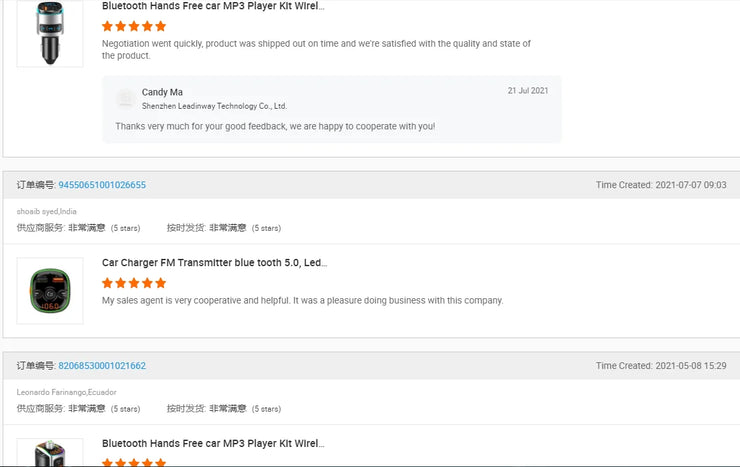Open the Car Charger FM Transmitter product title
This screenshot has width=740, height=467.
pos(214,263)
